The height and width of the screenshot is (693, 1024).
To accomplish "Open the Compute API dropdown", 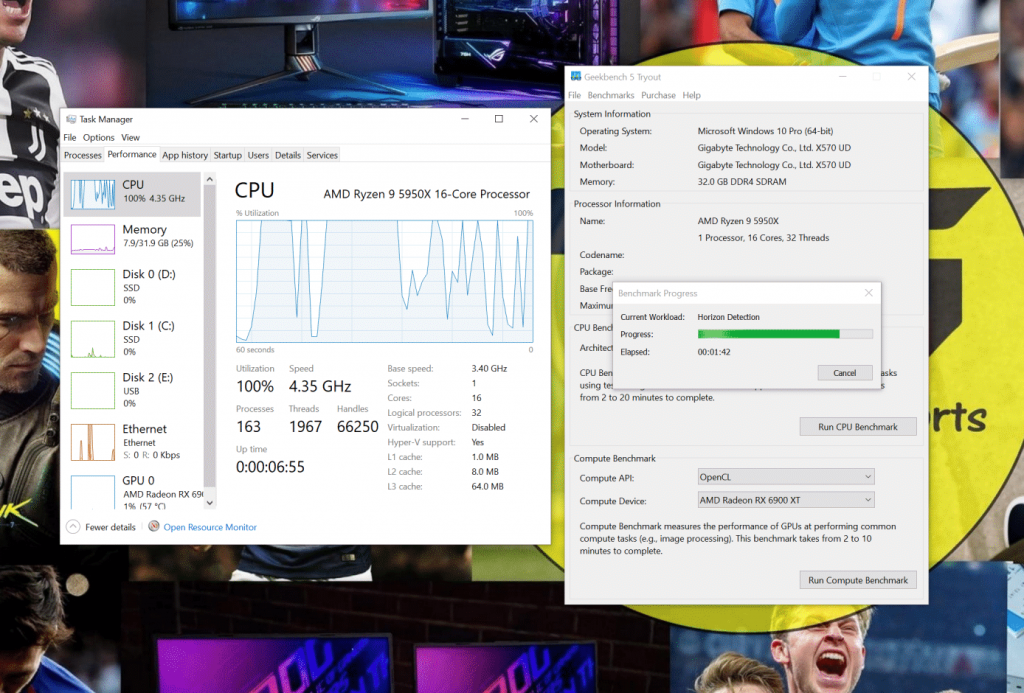I will click(x=786, y=477).
